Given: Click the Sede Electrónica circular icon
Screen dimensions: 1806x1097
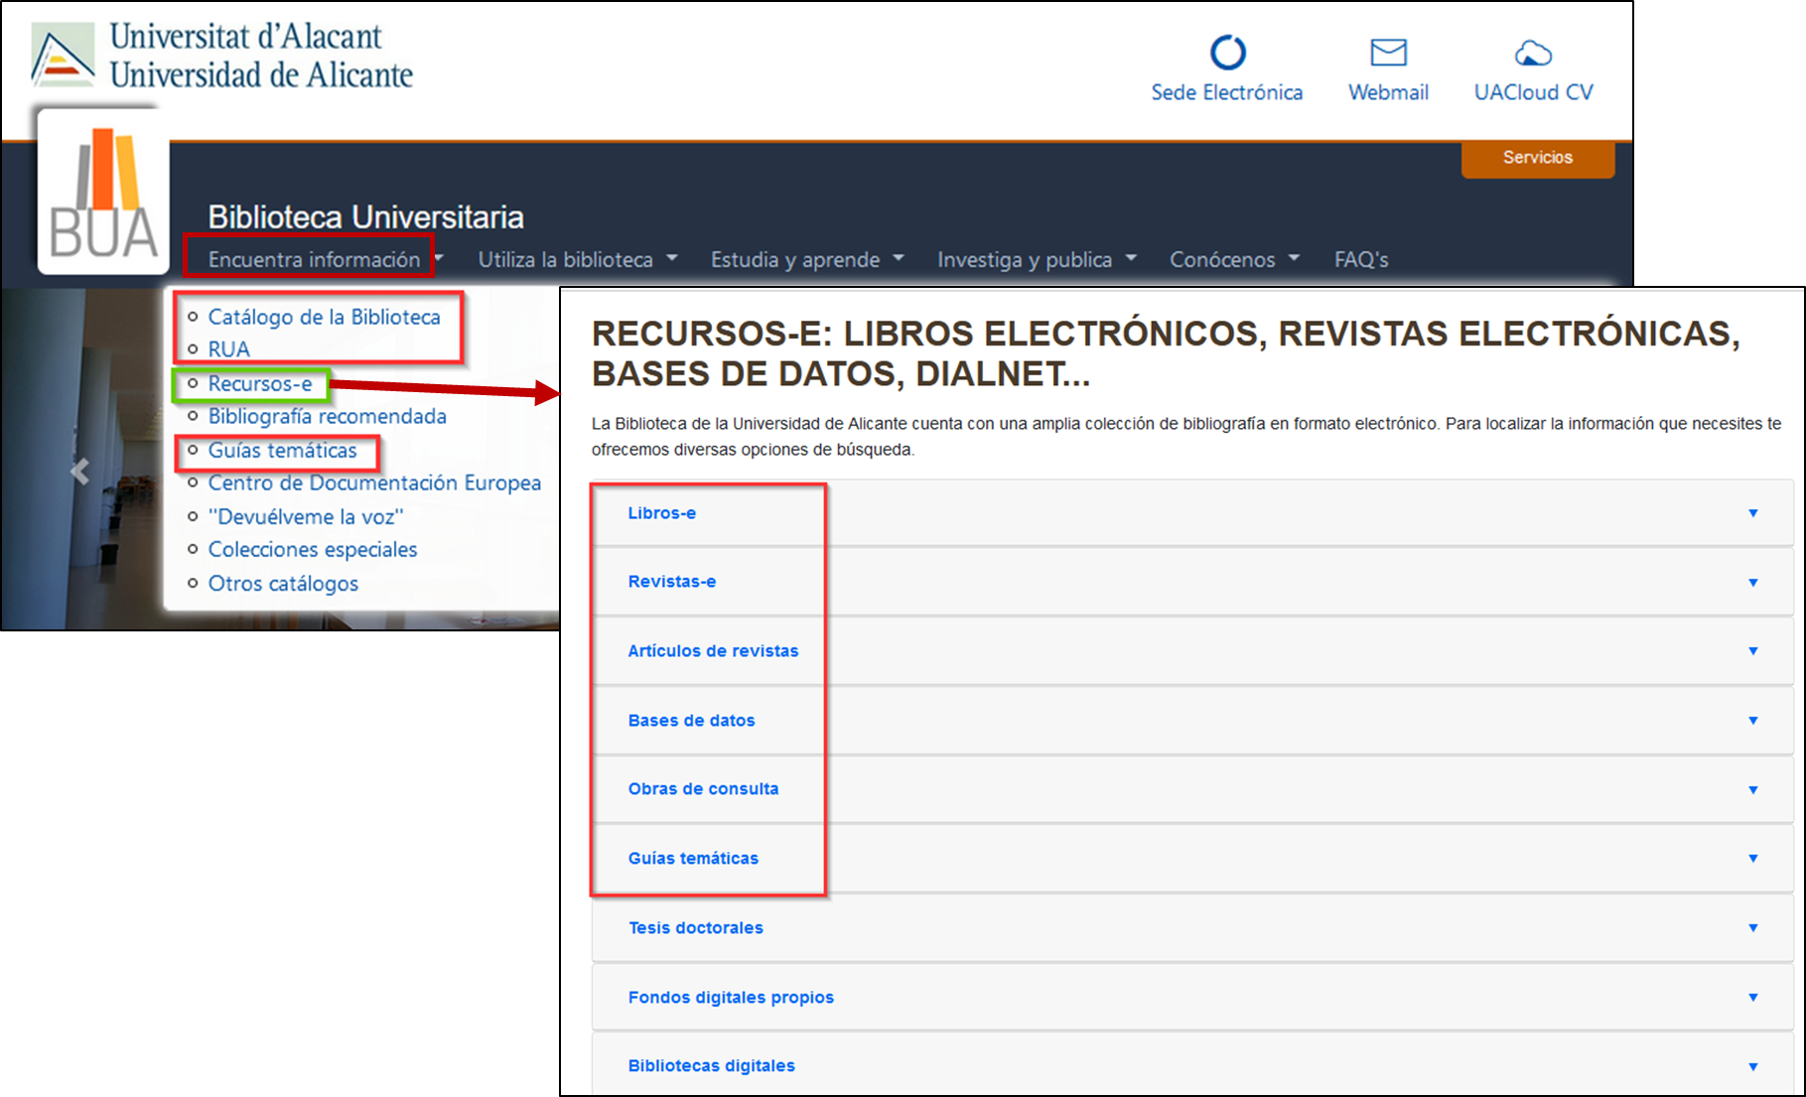Looking at the screenshot, I should pos(1227,52).
